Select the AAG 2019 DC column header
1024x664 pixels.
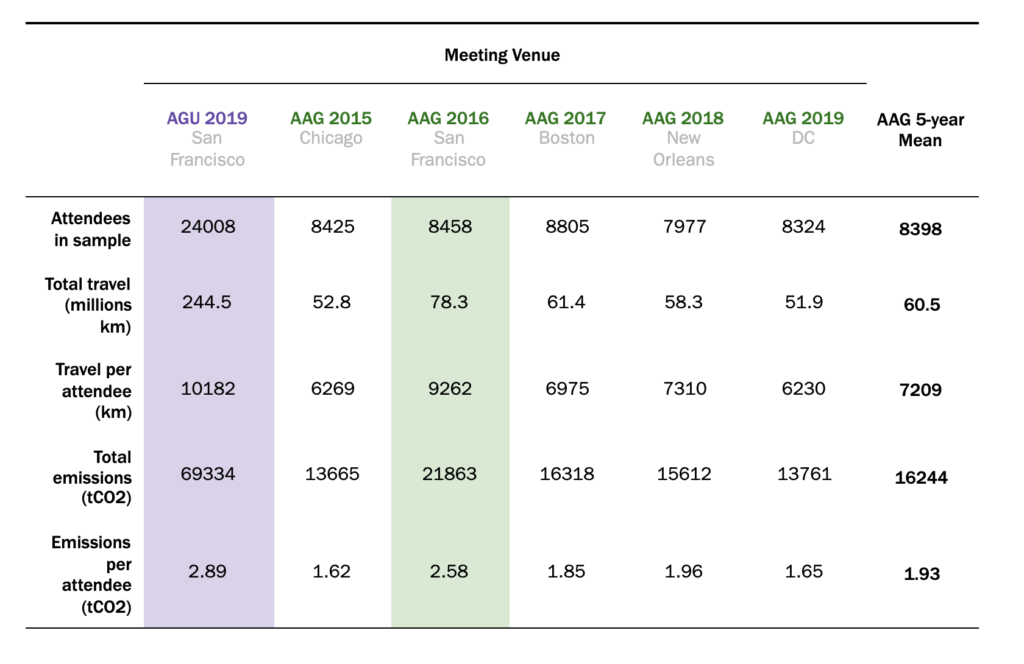(x=803, y=128)
